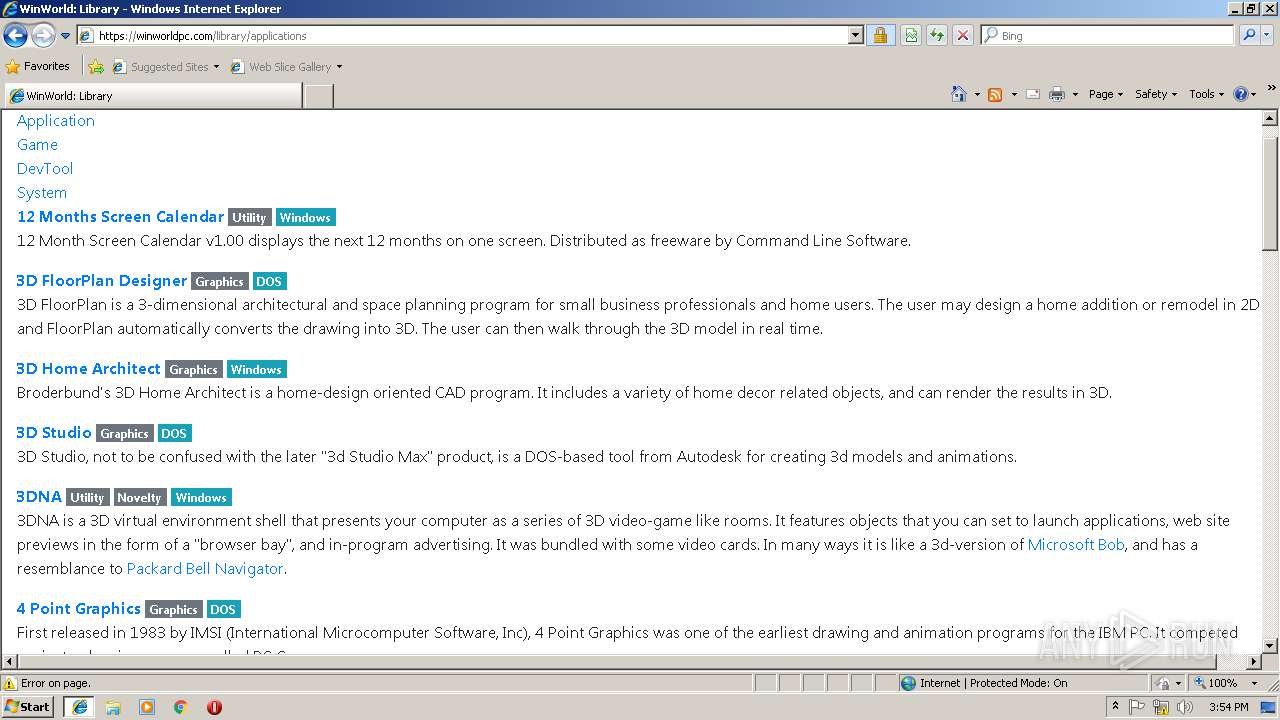This screenshot has height=720, width=1280.
Task: Open Google Chrome taskbar icon
Action: pos(181,707)
